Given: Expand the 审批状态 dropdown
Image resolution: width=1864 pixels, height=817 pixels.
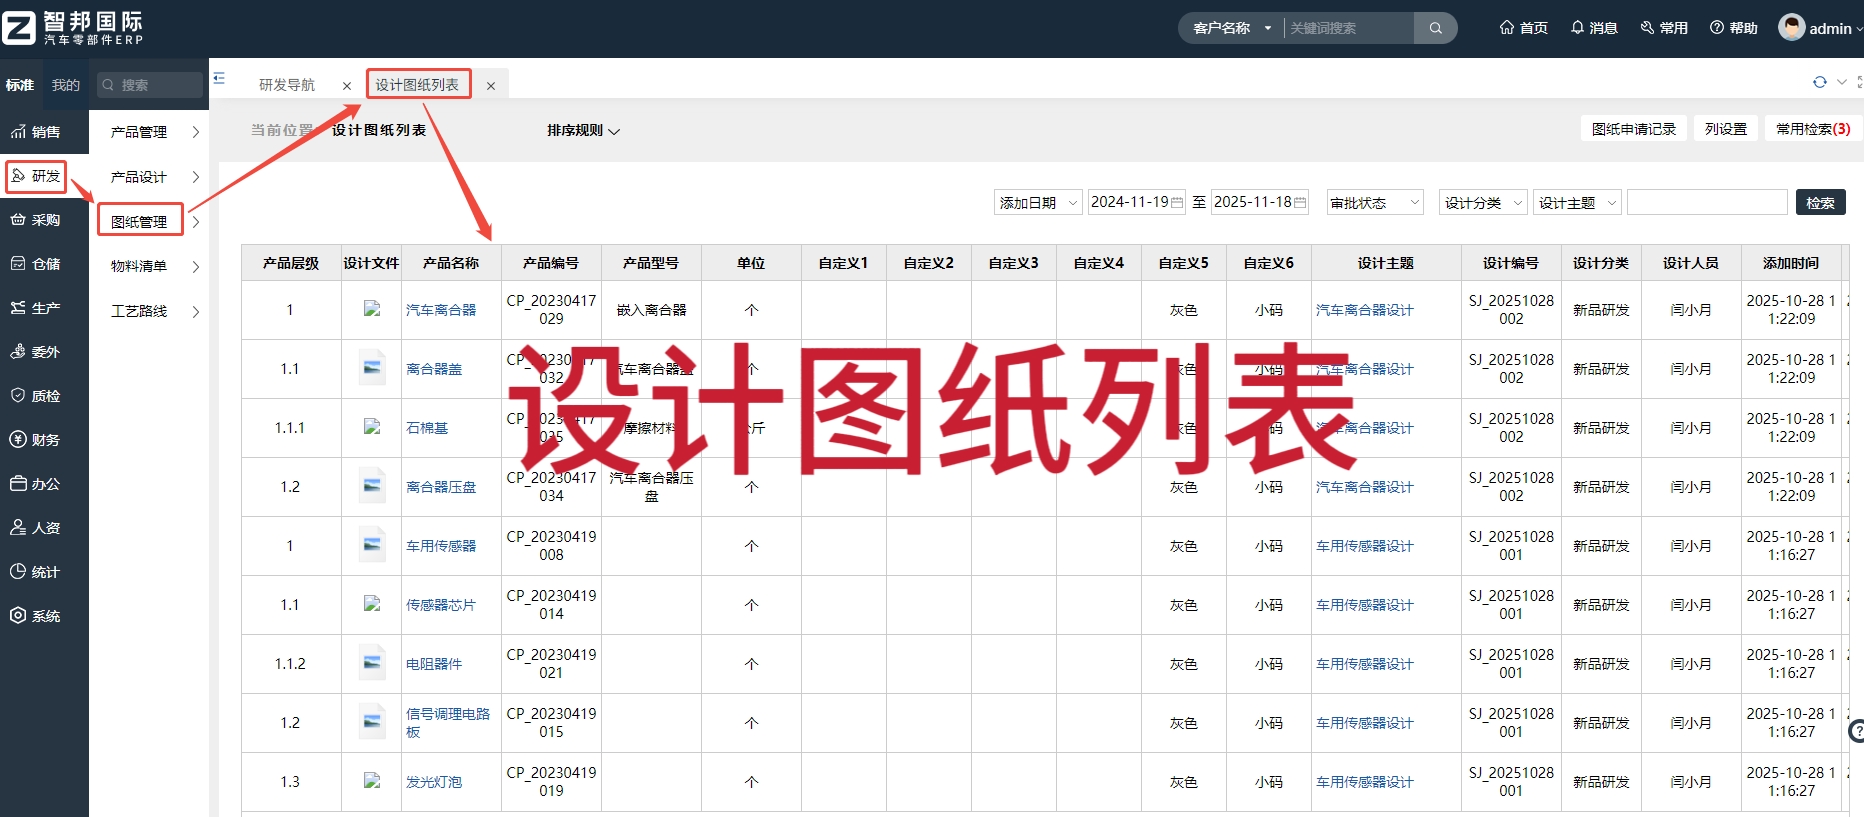Looking at the screenshot, I should click(1375, 203).
